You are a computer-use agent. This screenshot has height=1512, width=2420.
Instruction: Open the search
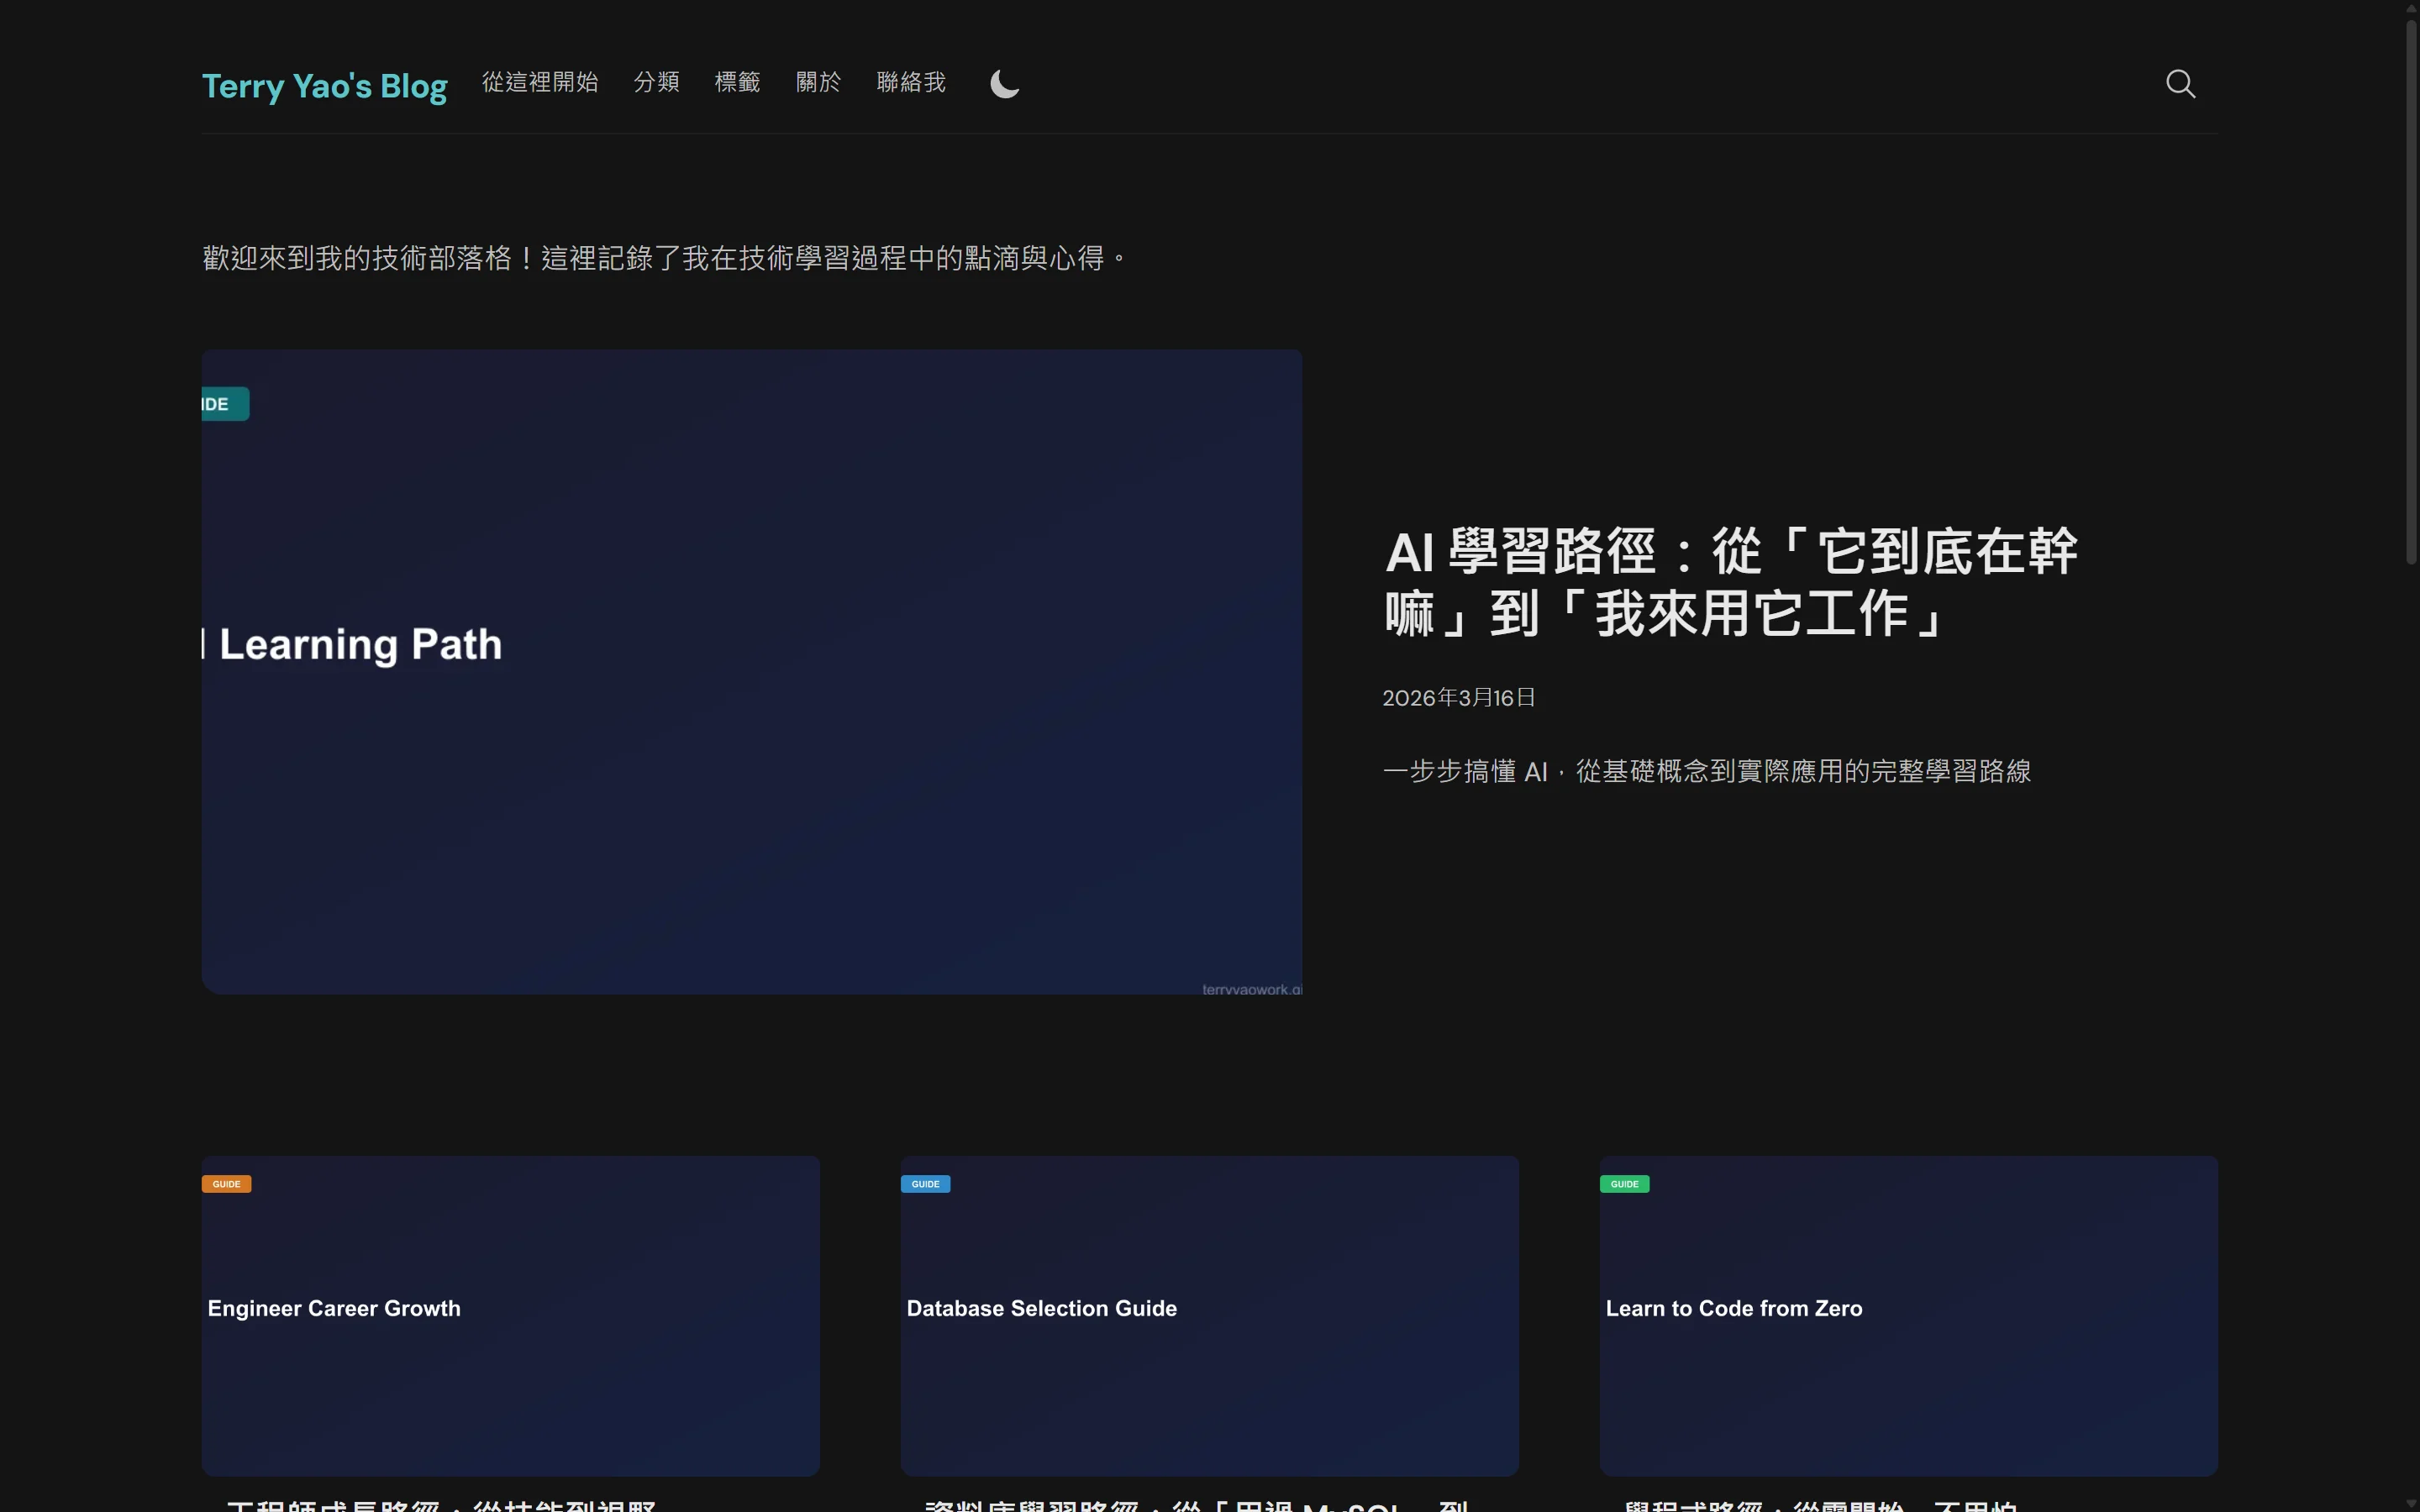[x=2180, y=84]
